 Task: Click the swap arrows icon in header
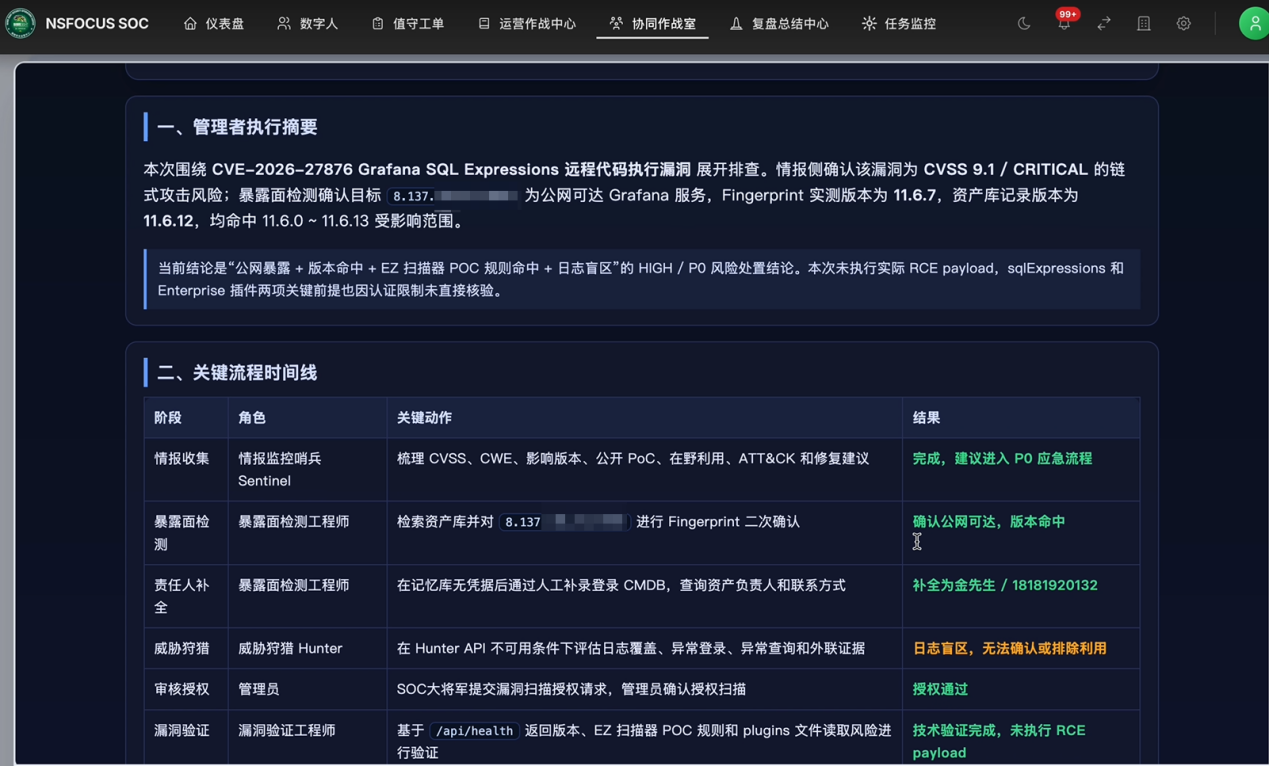coord(1104,23)
